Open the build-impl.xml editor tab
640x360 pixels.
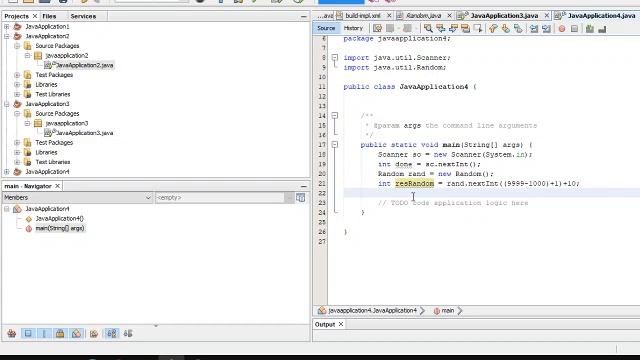pyautogui.click(x=362, y=16)
